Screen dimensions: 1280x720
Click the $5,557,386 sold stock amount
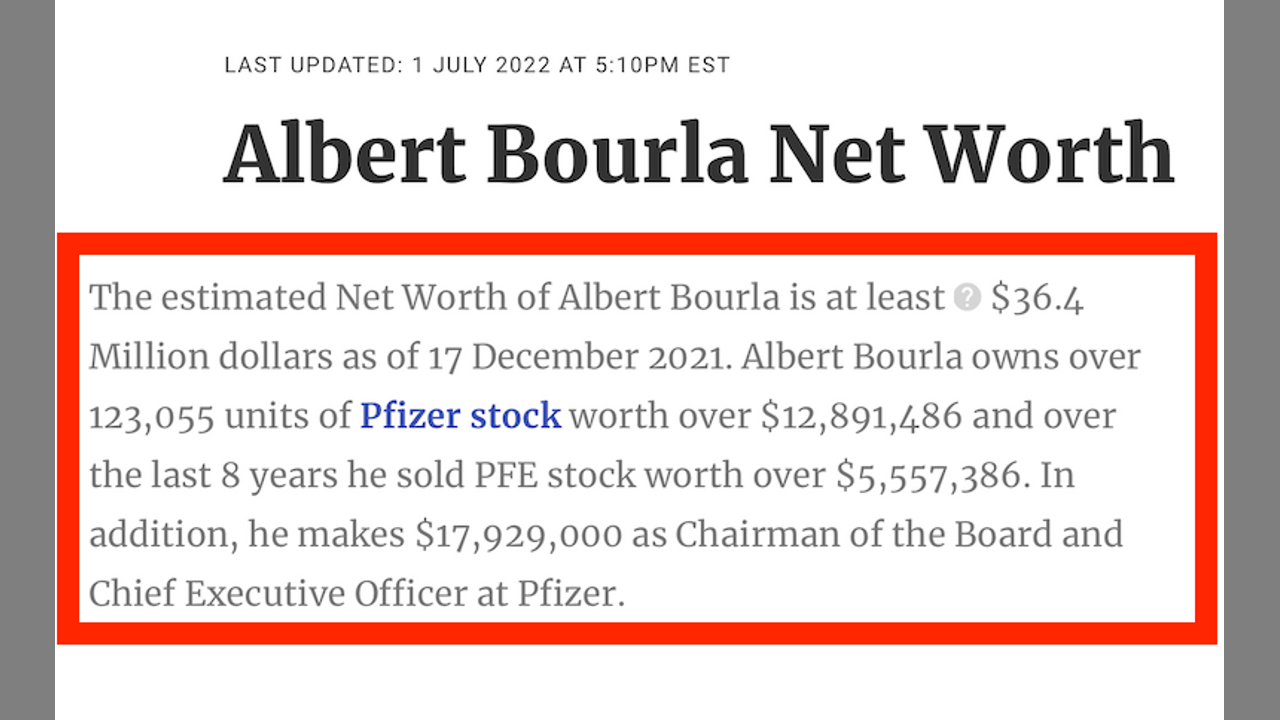coord(931,475)
